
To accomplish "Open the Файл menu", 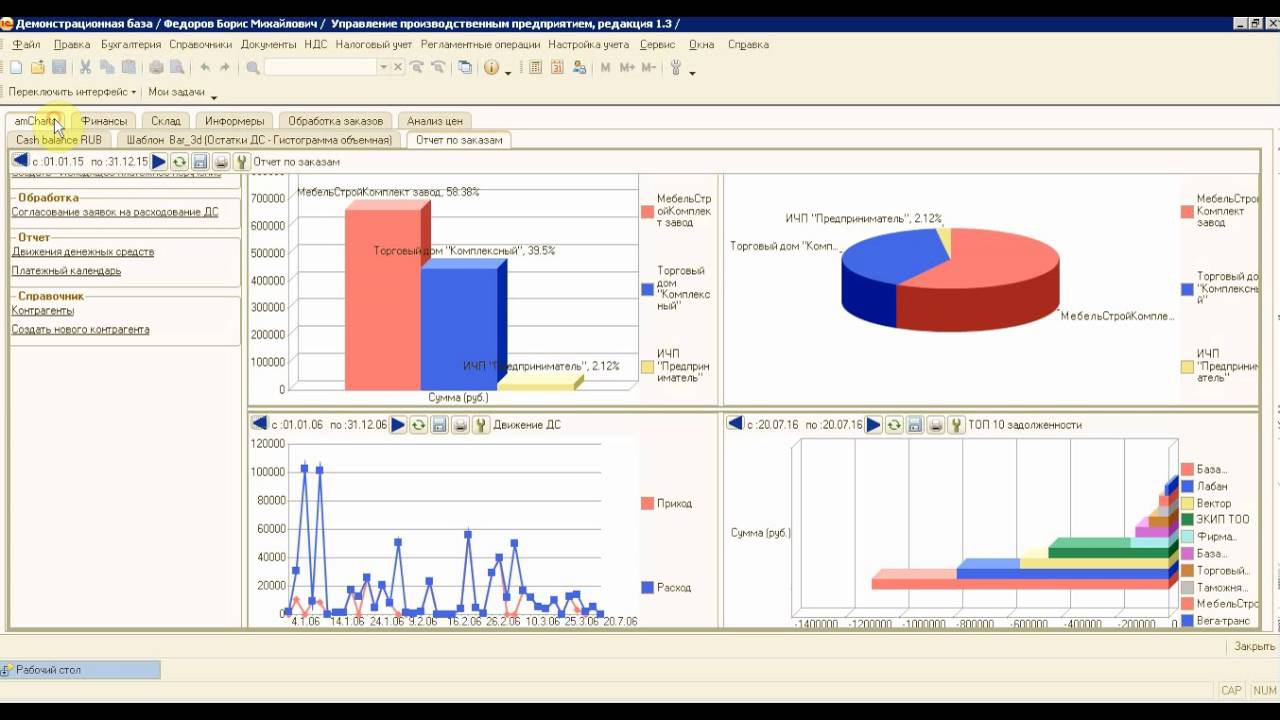I will click(x=26, y=44).
